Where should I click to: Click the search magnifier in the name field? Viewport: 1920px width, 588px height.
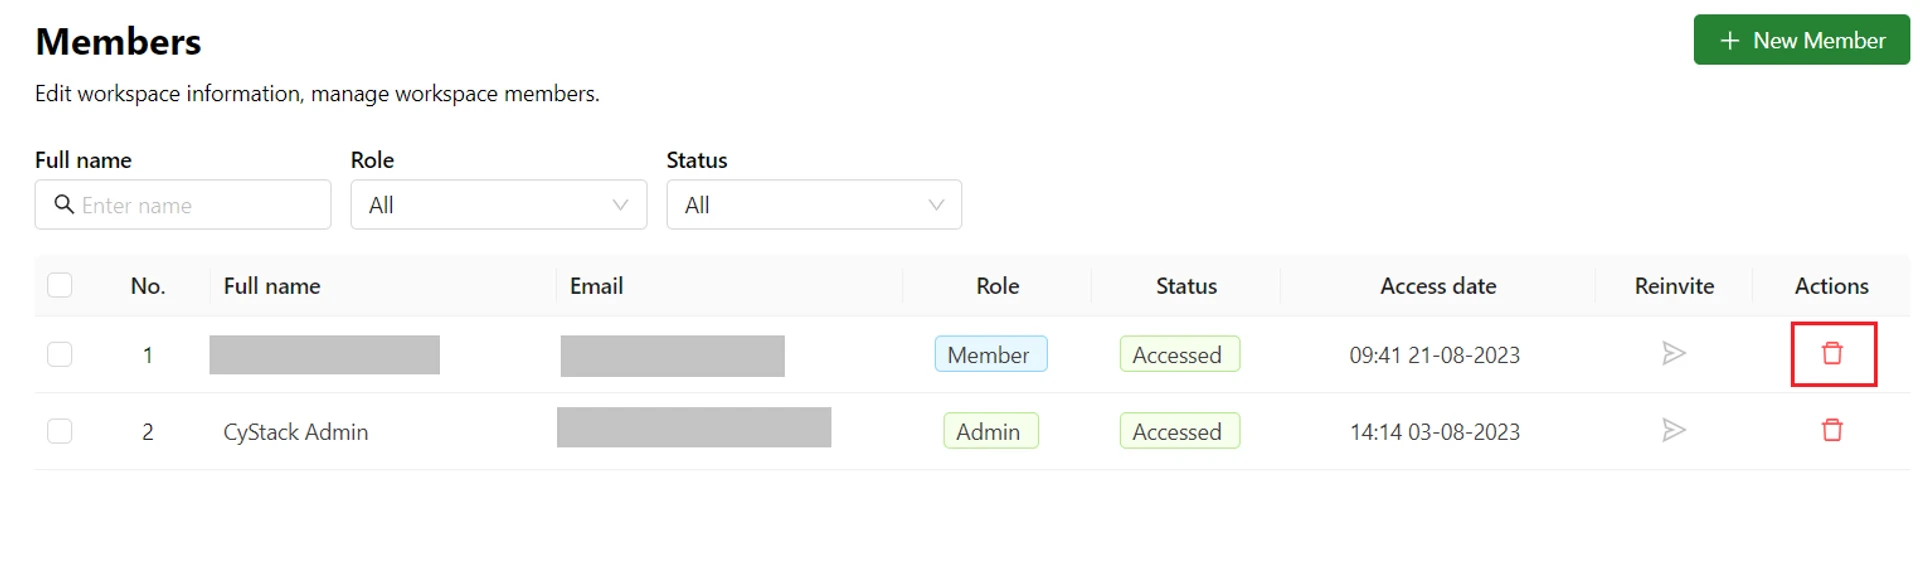[x=63, y=204]
